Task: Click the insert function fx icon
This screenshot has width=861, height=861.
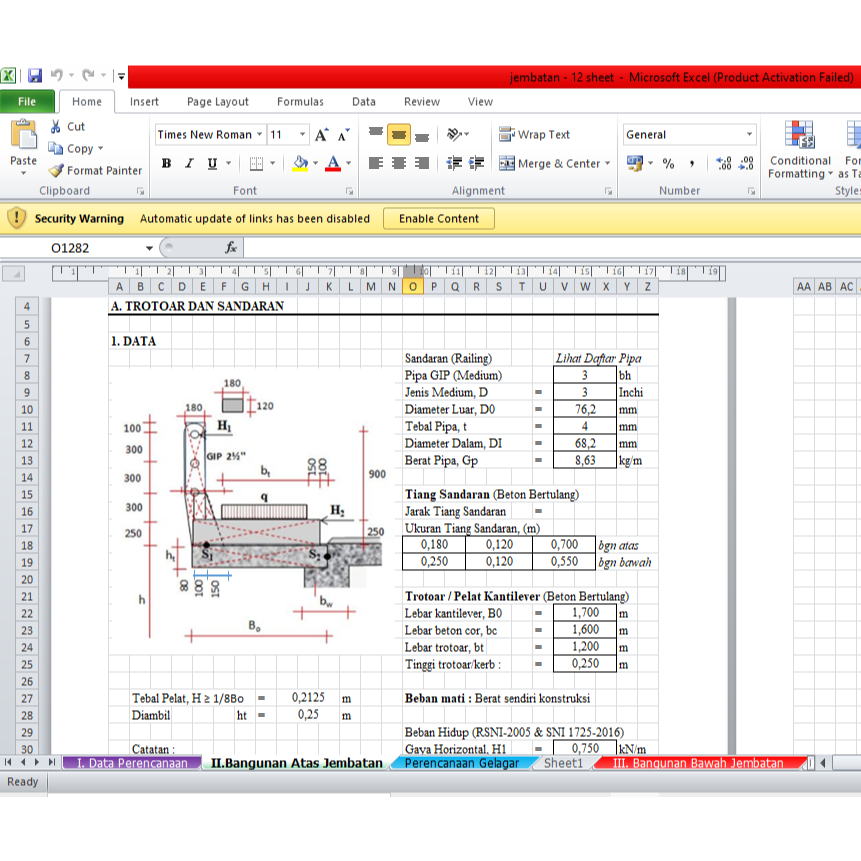Action: point(230,248)
